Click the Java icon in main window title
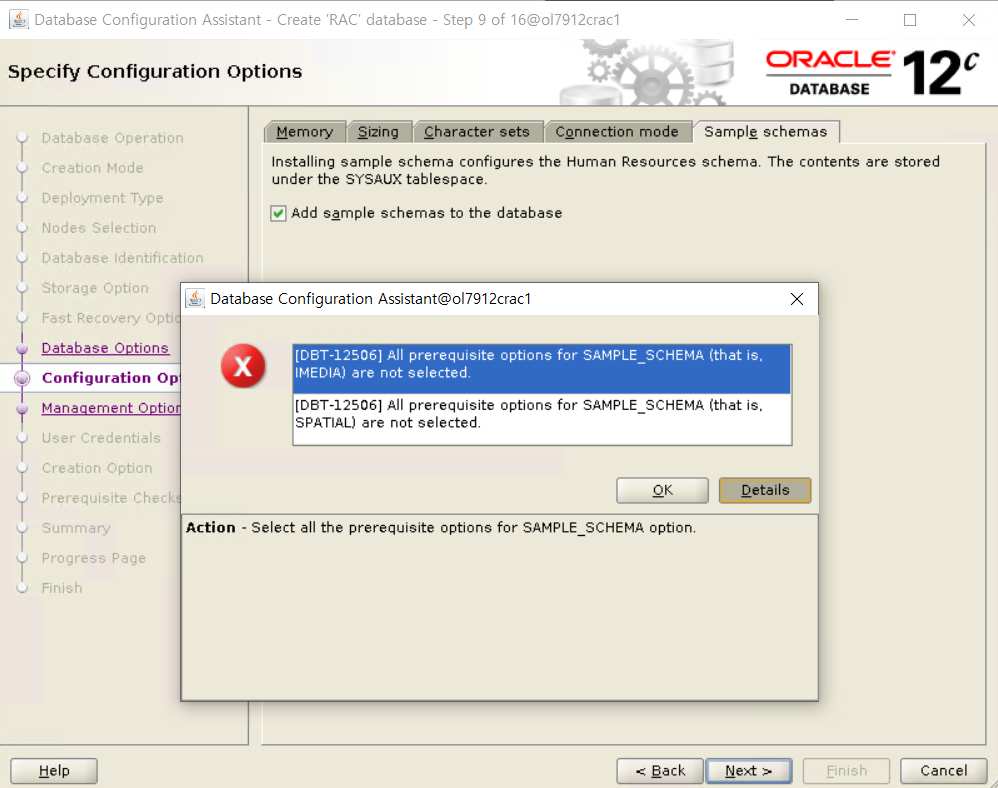998x788 pixels. 19,20
